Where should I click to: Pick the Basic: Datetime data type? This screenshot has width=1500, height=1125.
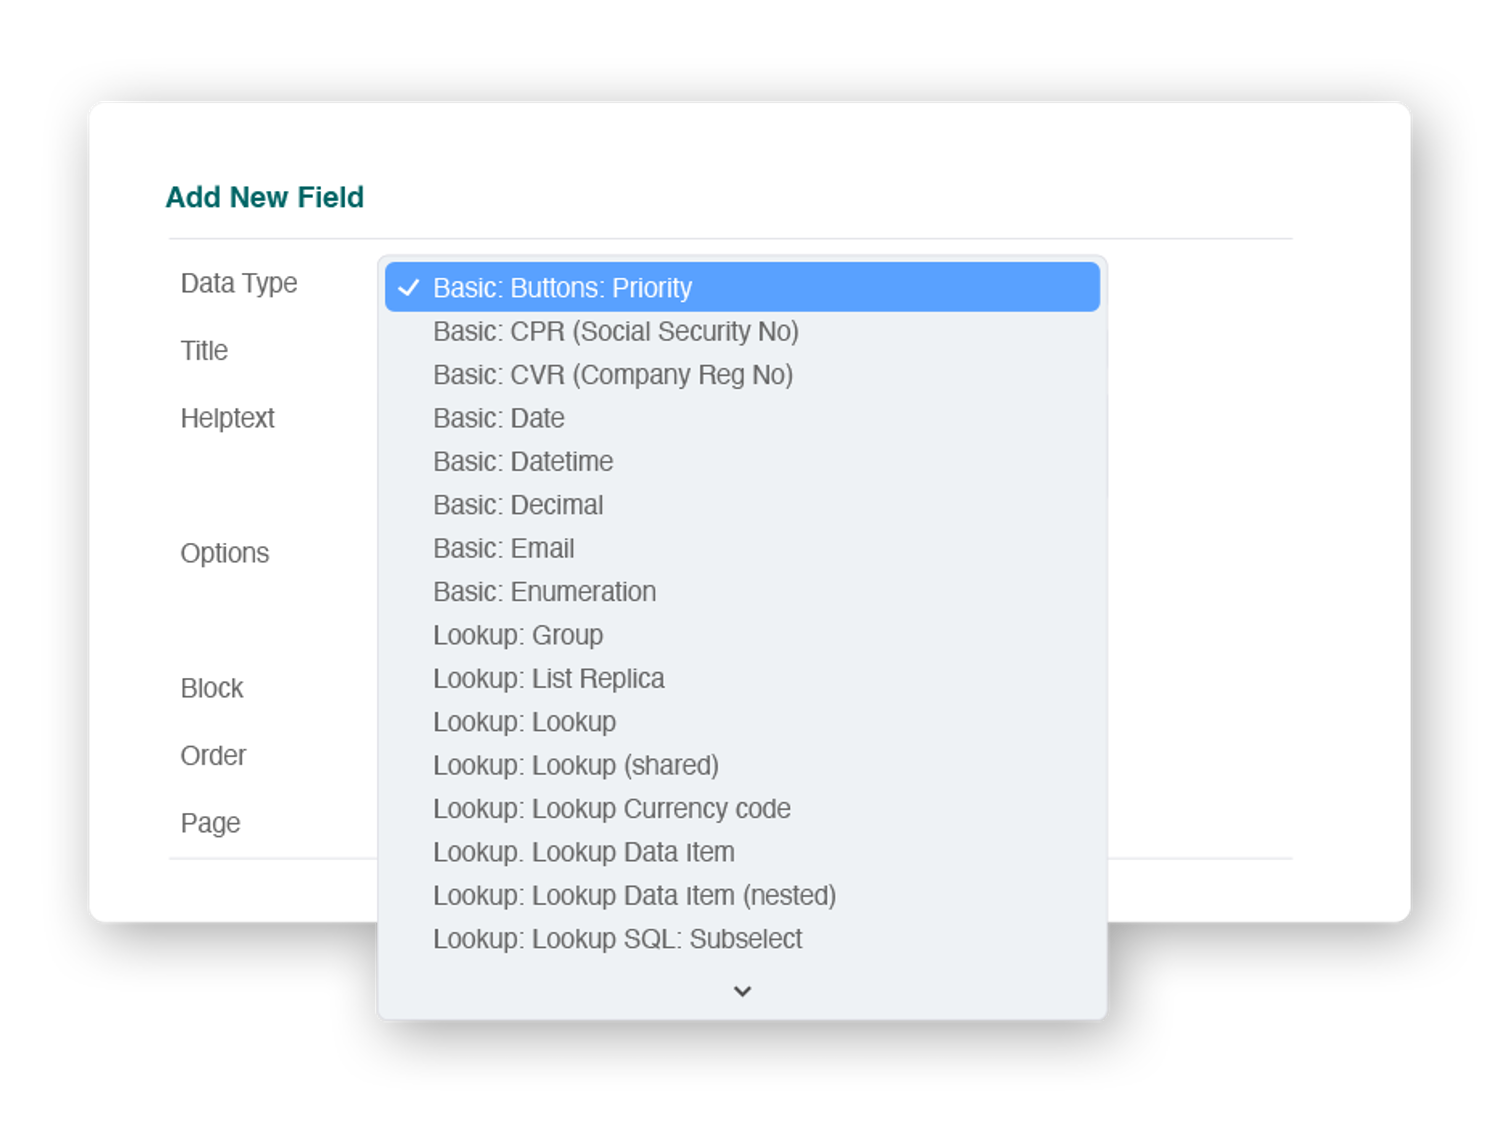click(x=522, y=462)
